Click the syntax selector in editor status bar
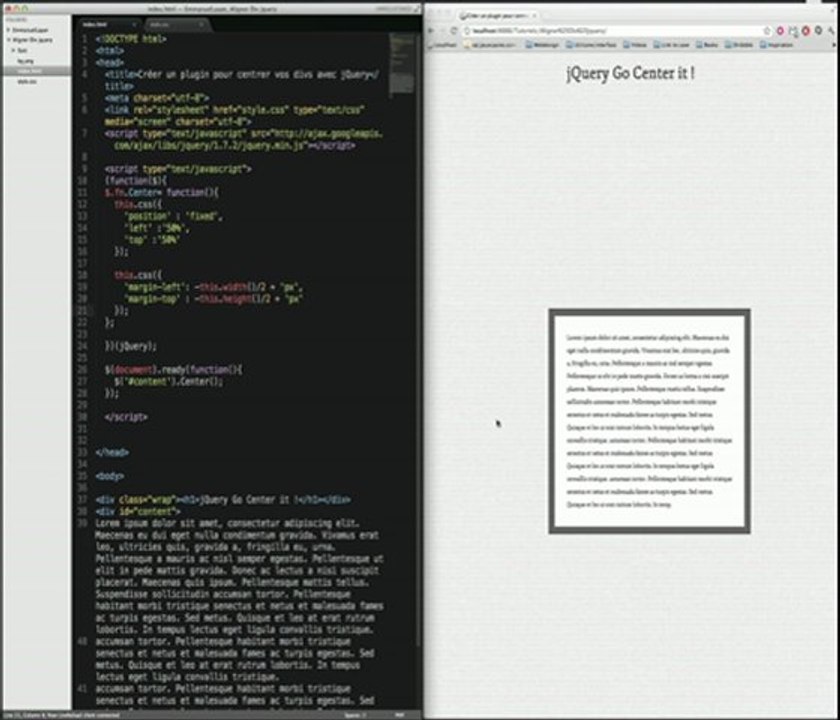The height and width of the screenshot is (720, 840). coord(400,715)
